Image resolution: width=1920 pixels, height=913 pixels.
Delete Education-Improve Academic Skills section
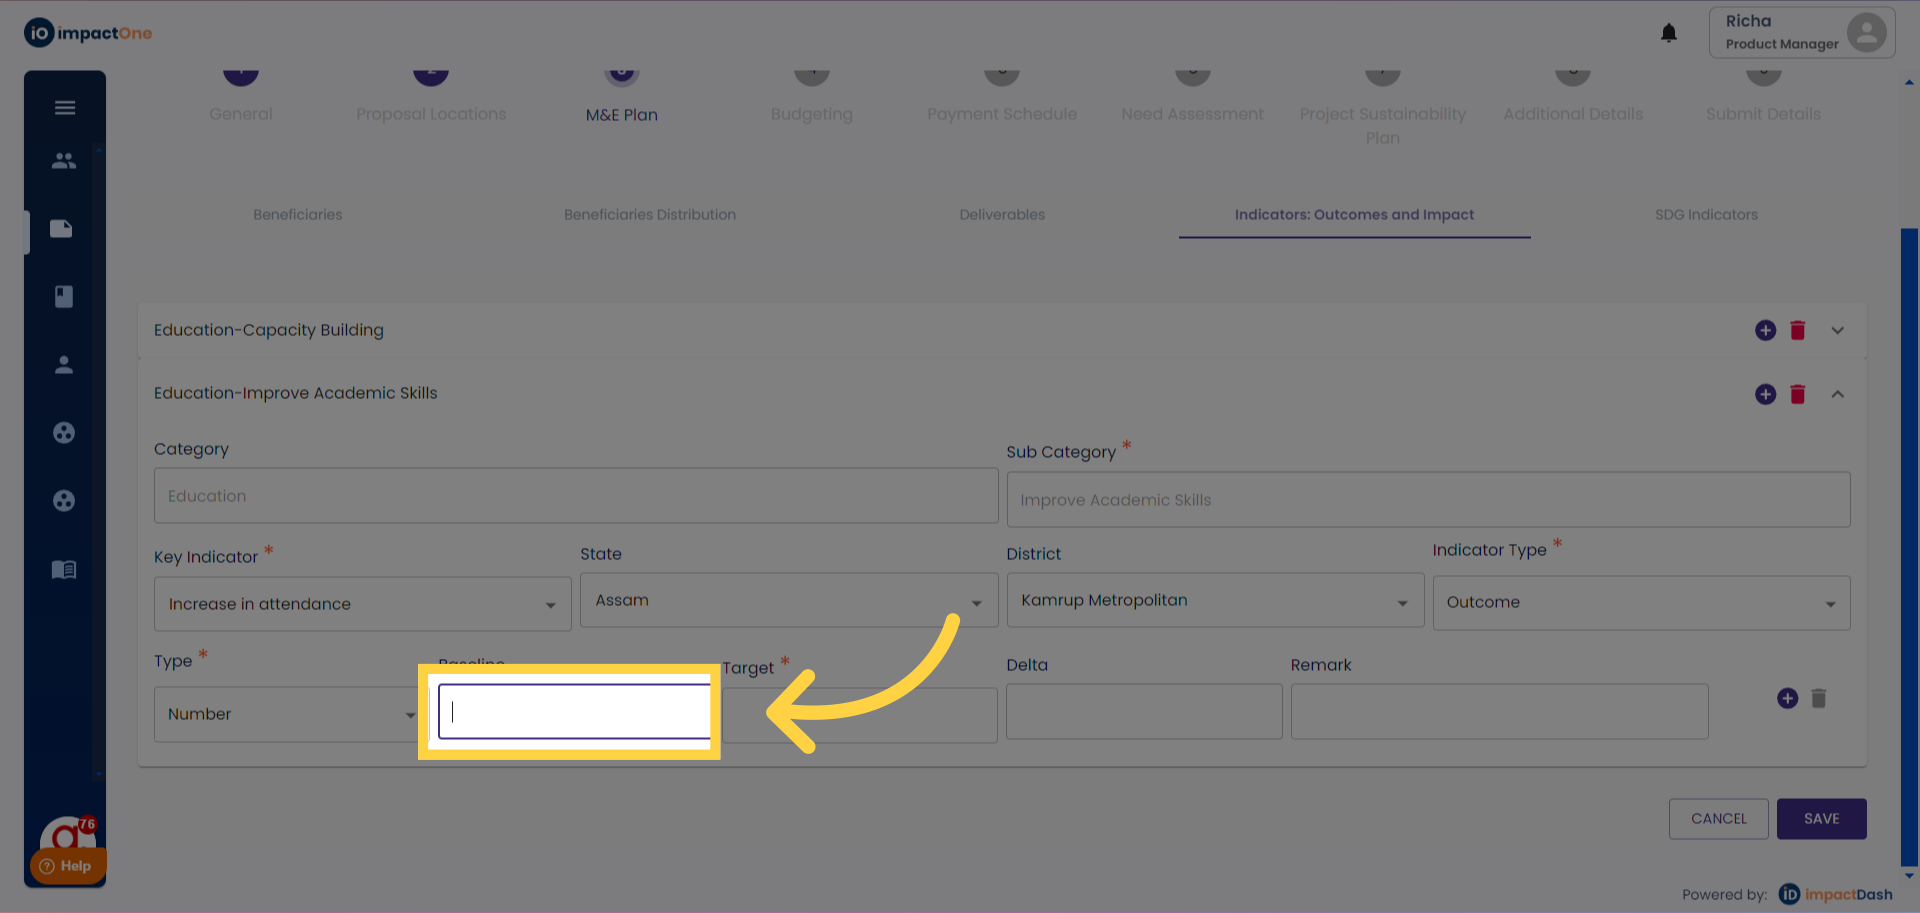click(x=1797, y=394)
